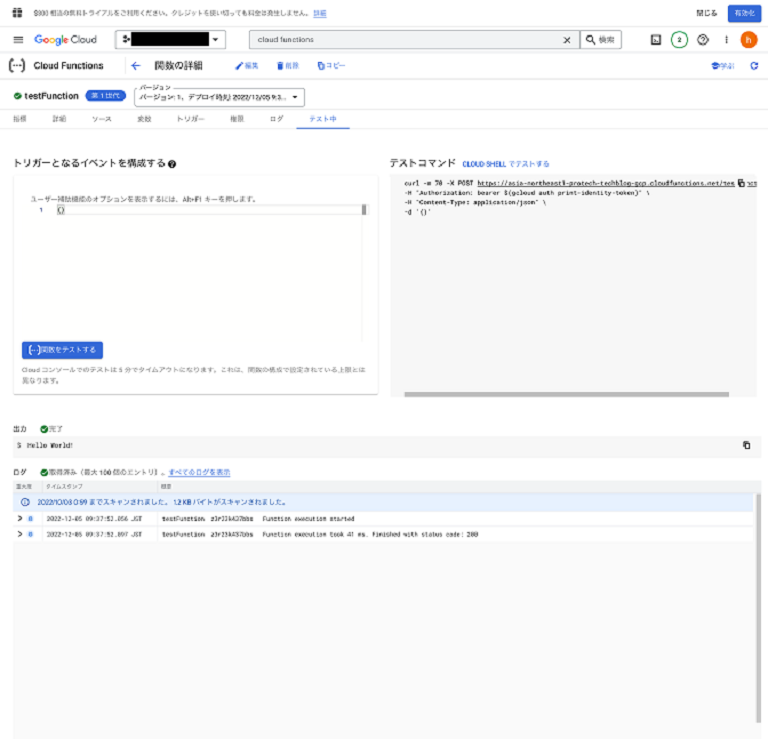The width and height of the screenshot is (768, 739).
Task: Click the Google Cloud logo
Action: (65, 40)
